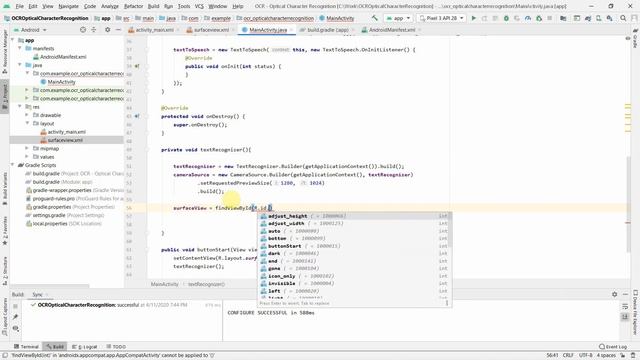Expand the mipmap folder
The image size is (640, 360).
pyautogui.click(x=27, y=148)
